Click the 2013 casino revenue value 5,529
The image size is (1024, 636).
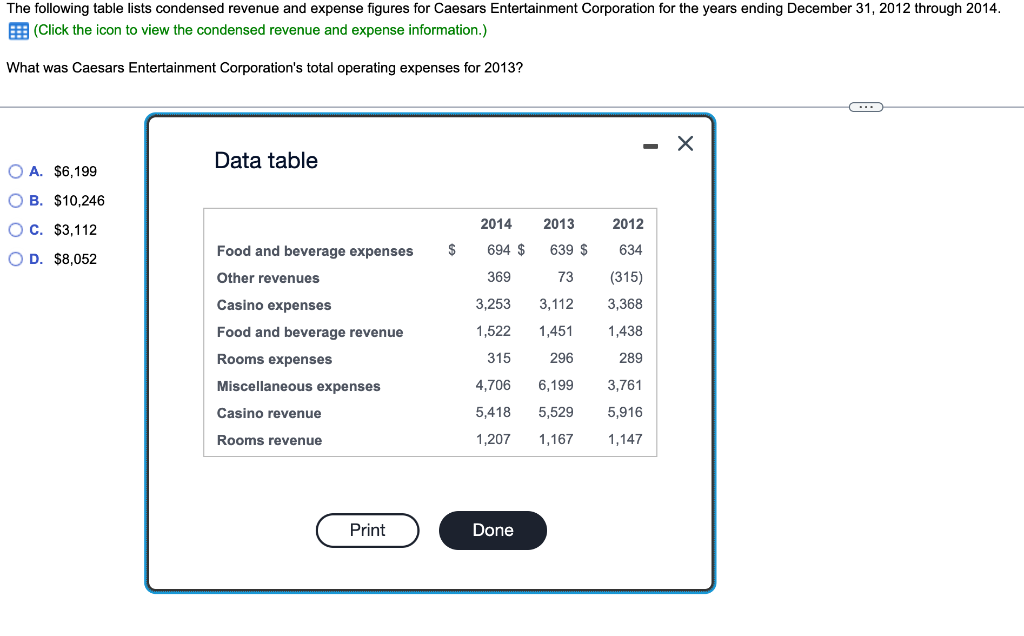coord(556,412)
